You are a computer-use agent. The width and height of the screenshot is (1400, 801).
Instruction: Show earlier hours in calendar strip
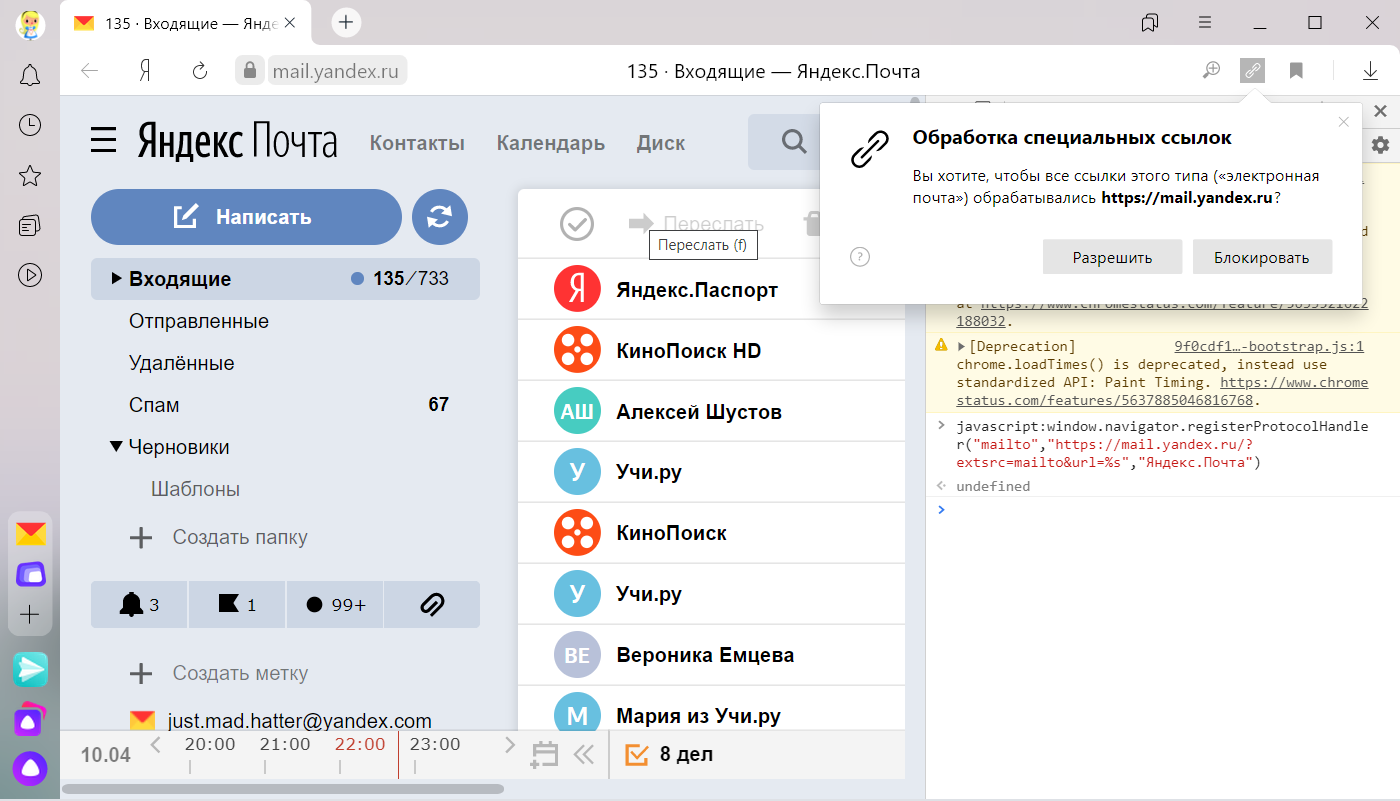coord(155,744)
